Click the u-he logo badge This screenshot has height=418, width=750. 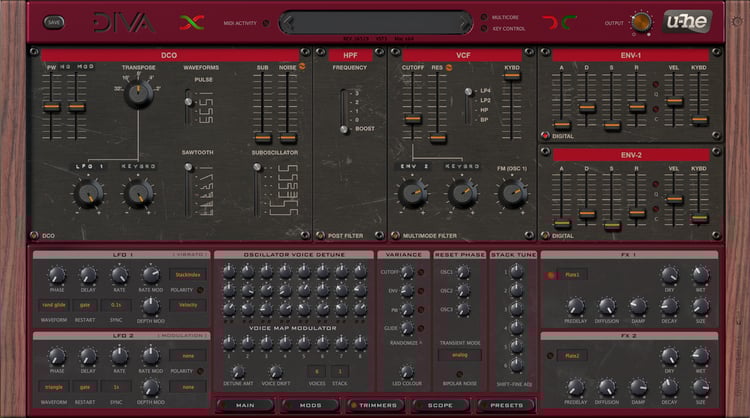pyautogui.click(x=687, y=22)
